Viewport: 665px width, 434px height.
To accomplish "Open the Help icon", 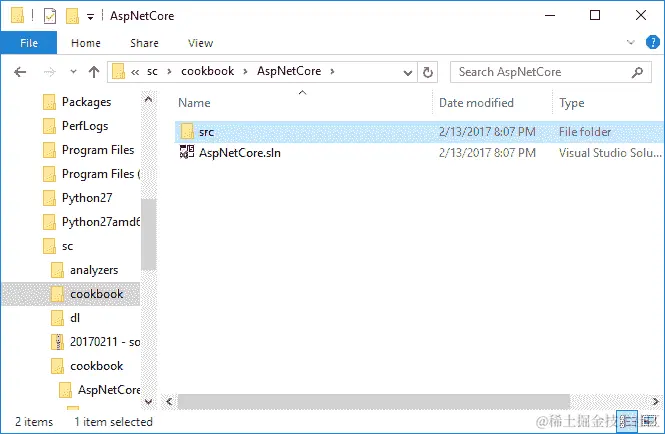I will pos(652,42).
